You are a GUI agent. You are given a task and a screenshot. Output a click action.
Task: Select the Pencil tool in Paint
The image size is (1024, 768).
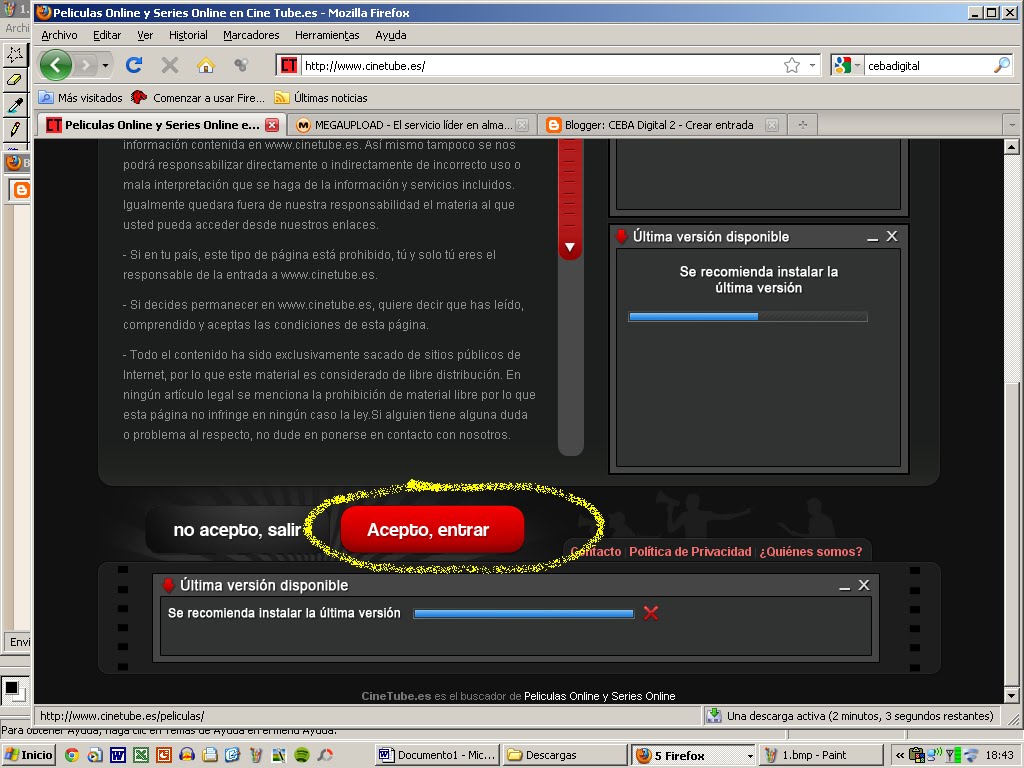(x=14, y=129)
